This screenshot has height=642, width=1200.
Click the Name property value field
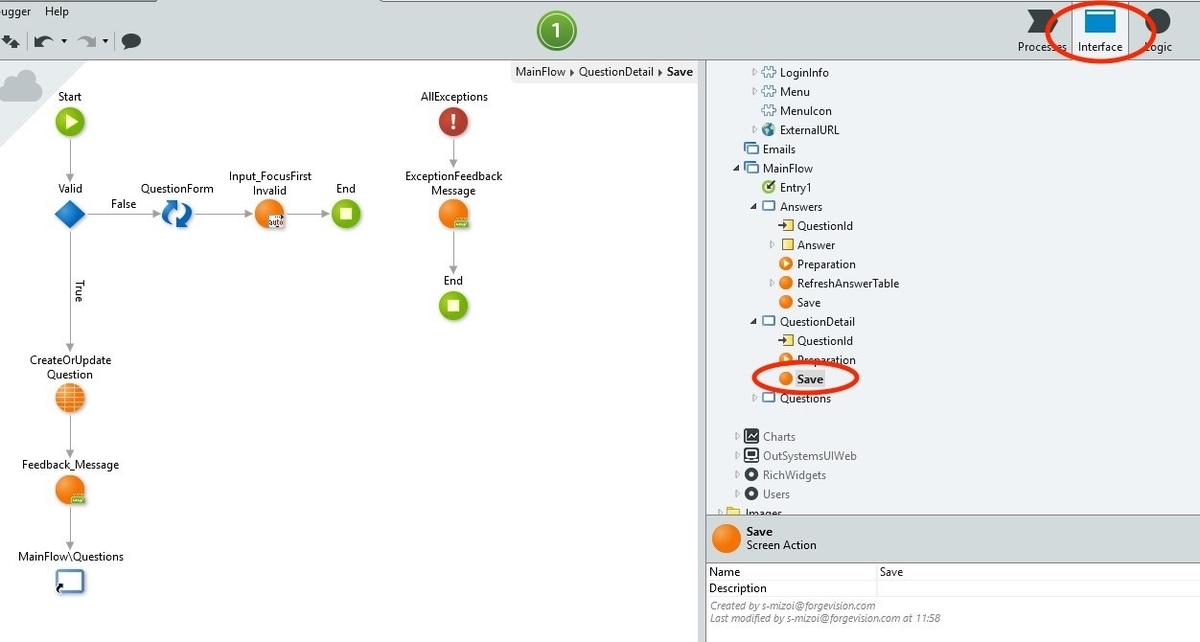1037,572
